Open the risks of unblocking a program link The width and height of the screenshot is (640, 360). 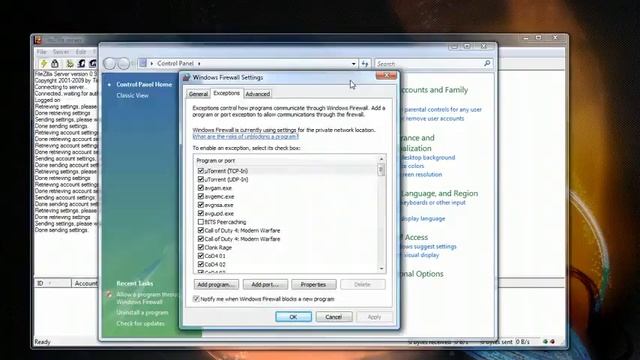click(246, 136)
